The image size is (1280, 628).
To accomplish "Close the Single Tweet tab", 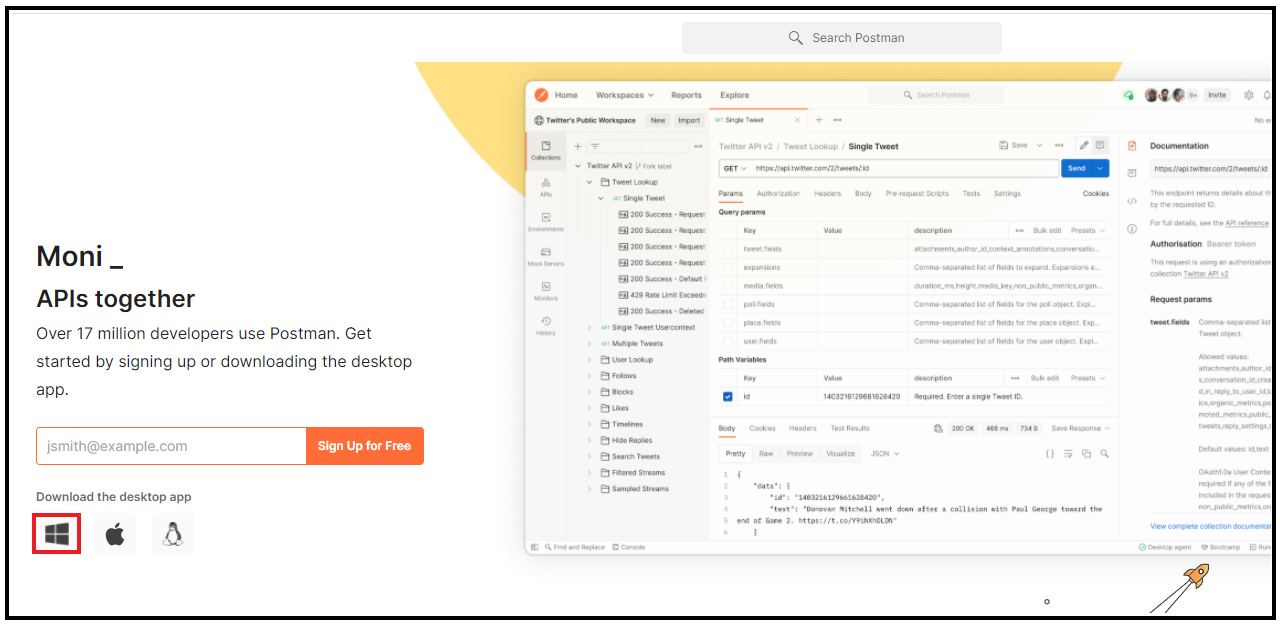I will click(x=797, y=120).
